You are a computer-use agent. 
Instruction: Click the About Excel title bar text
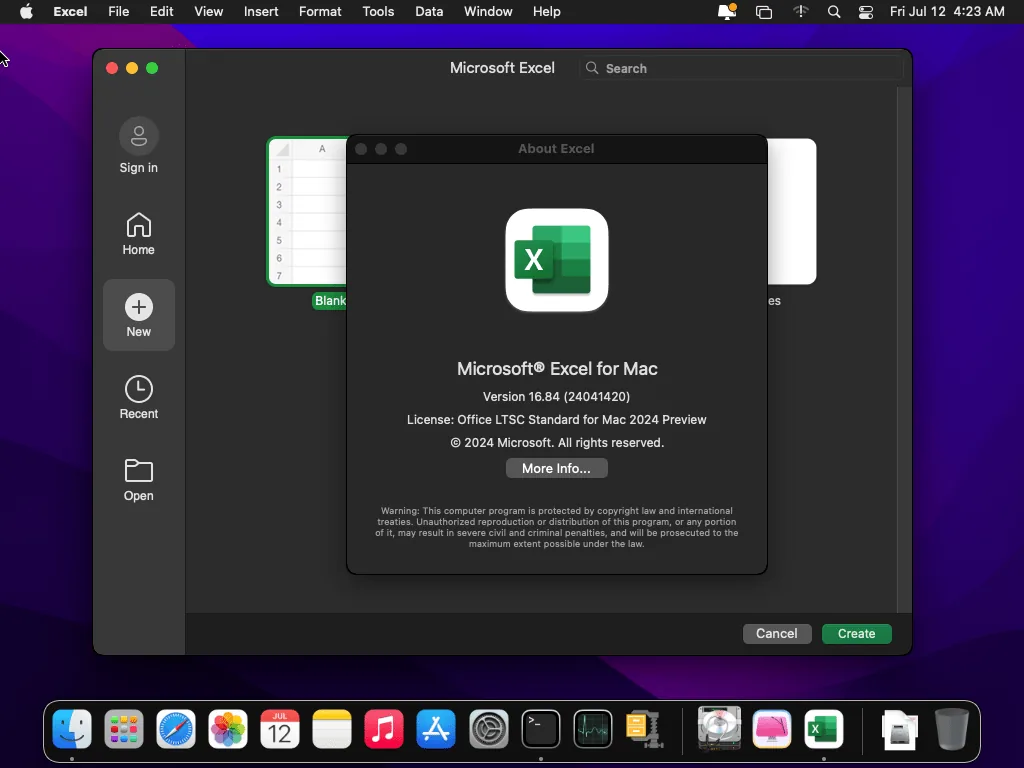pos(556,148)
